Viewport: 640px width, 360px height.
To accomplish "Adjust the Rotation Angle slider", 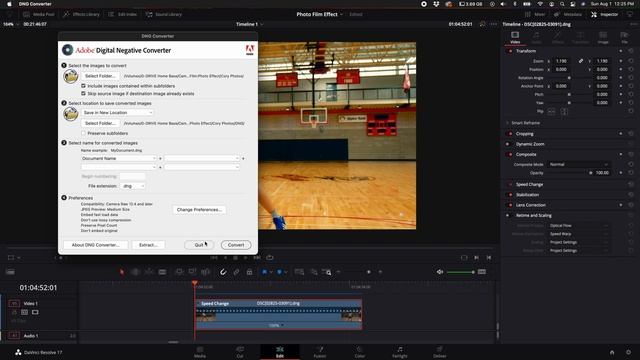I will tap(569, 78).
